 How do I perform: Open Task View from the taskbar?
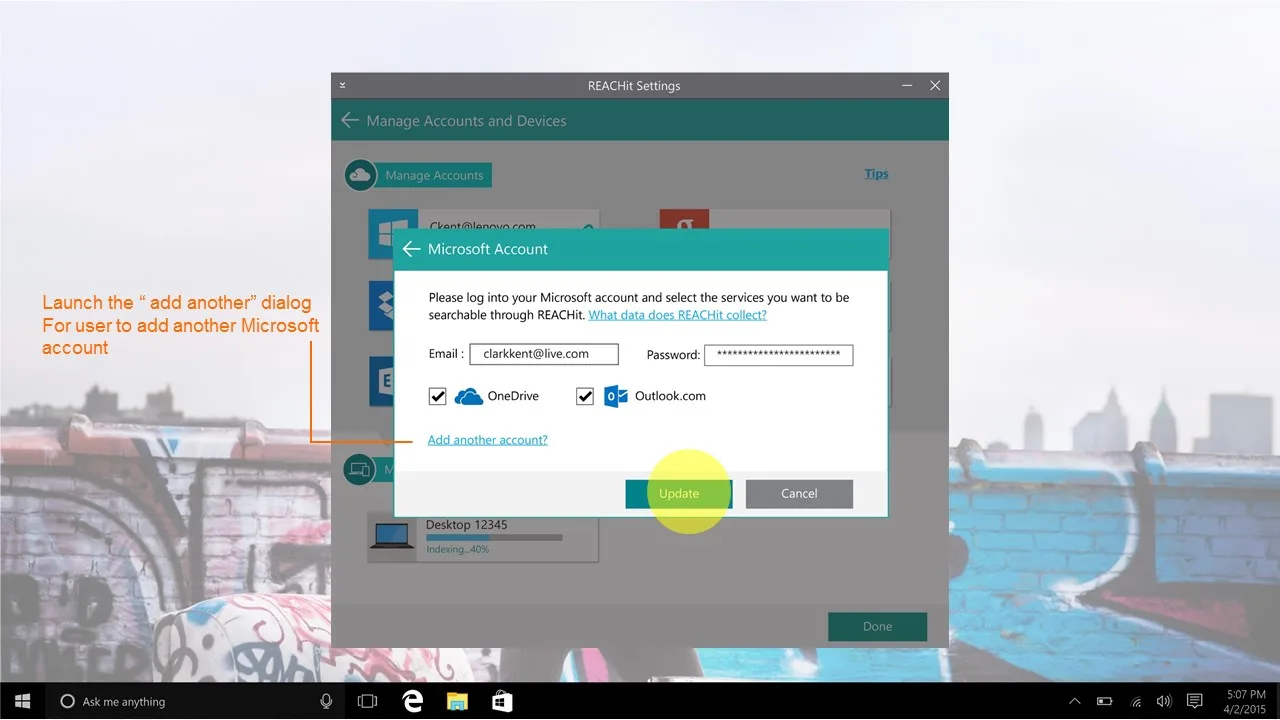pos(367,701)
